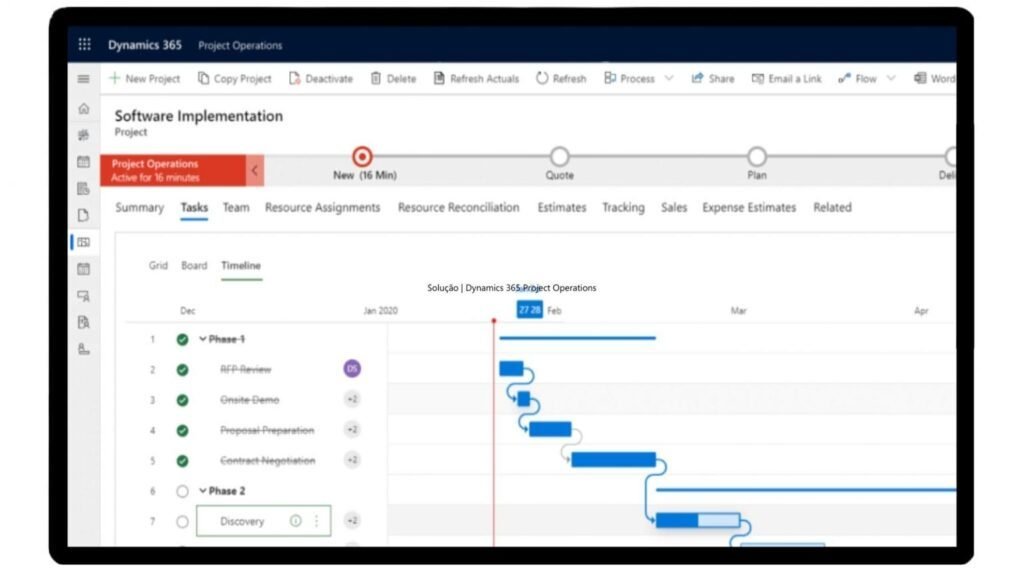The width and height of the screenshot is (1024, 575).
Task: Open the Sales tab
Action: click(673, 208)
